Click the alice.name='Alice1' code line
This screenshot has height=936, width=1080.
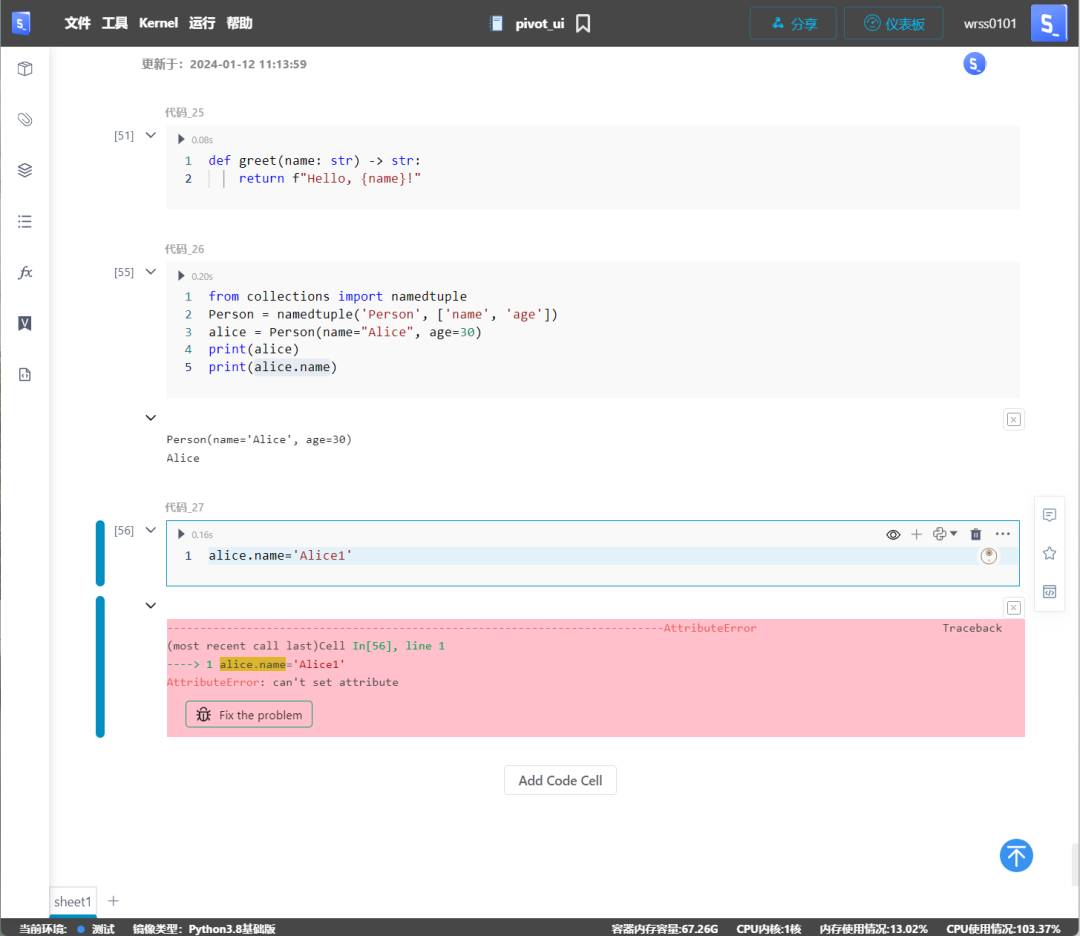tap(280, 555)
